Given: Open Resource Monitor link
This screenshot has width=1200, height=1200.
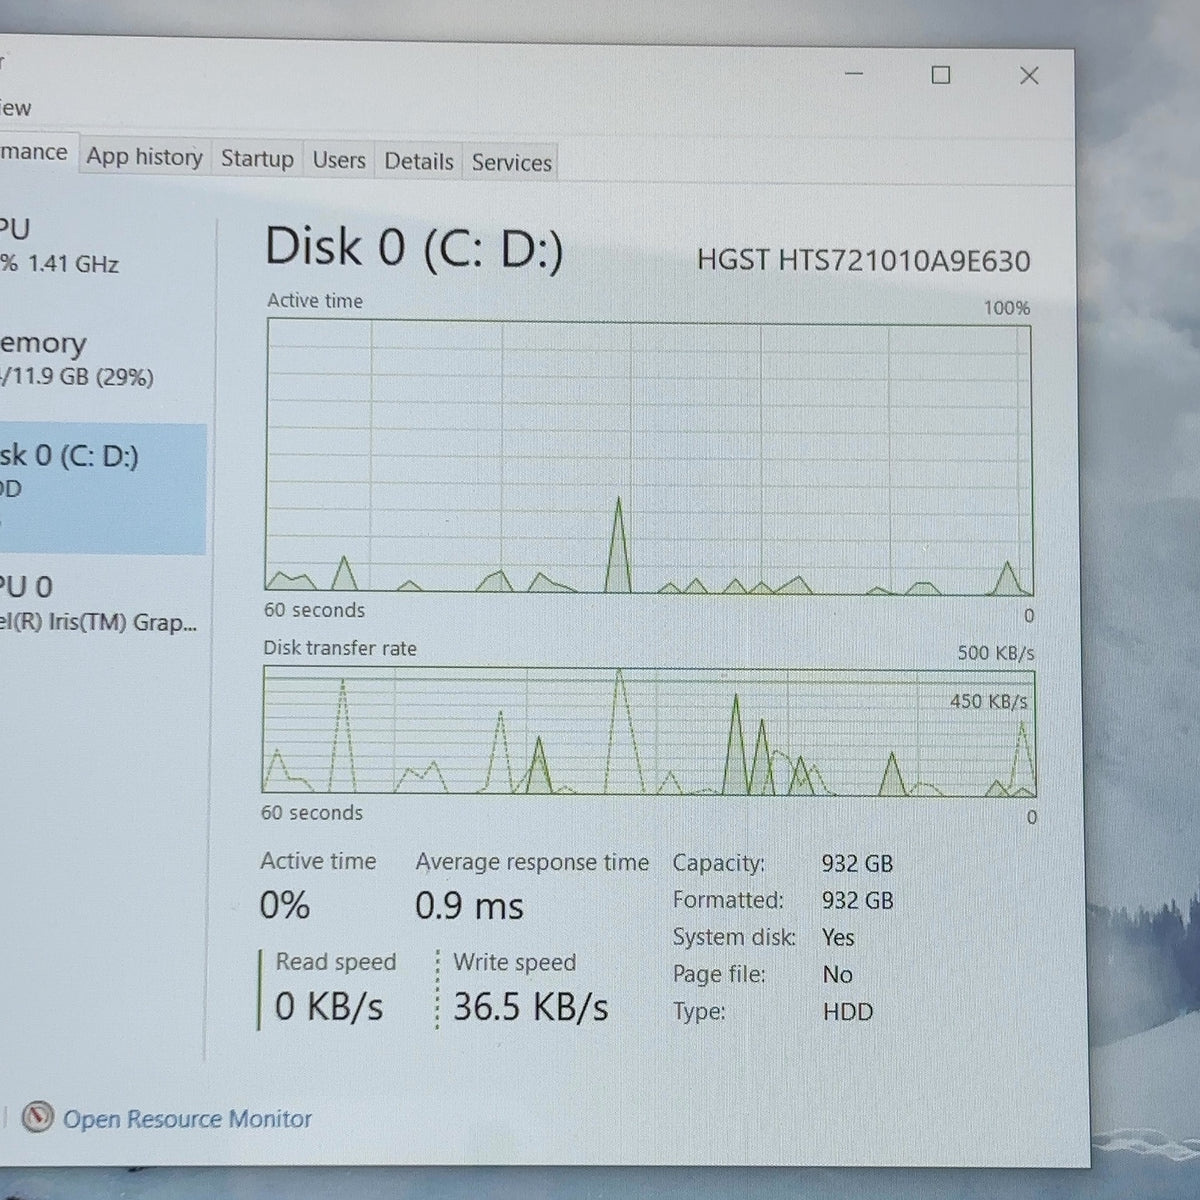Looking at the screenshot, I should [187, 1119].
